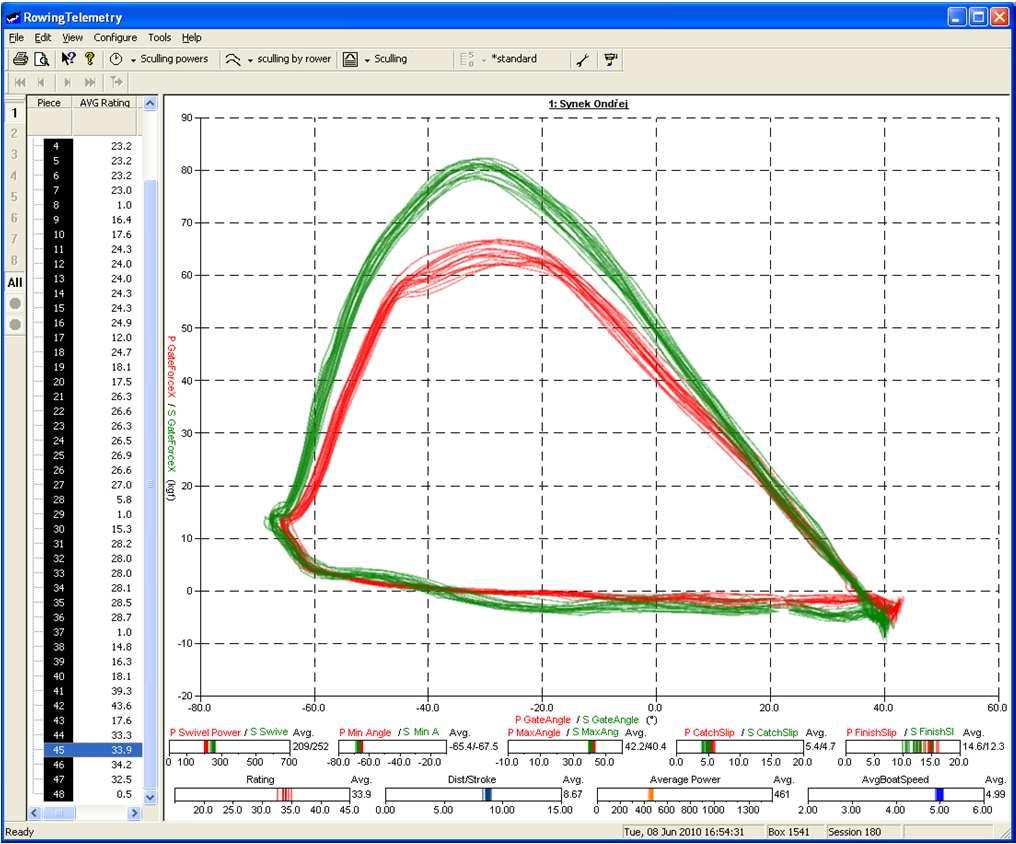Click the curves icon beside sculling by rower

pos(233,59)
